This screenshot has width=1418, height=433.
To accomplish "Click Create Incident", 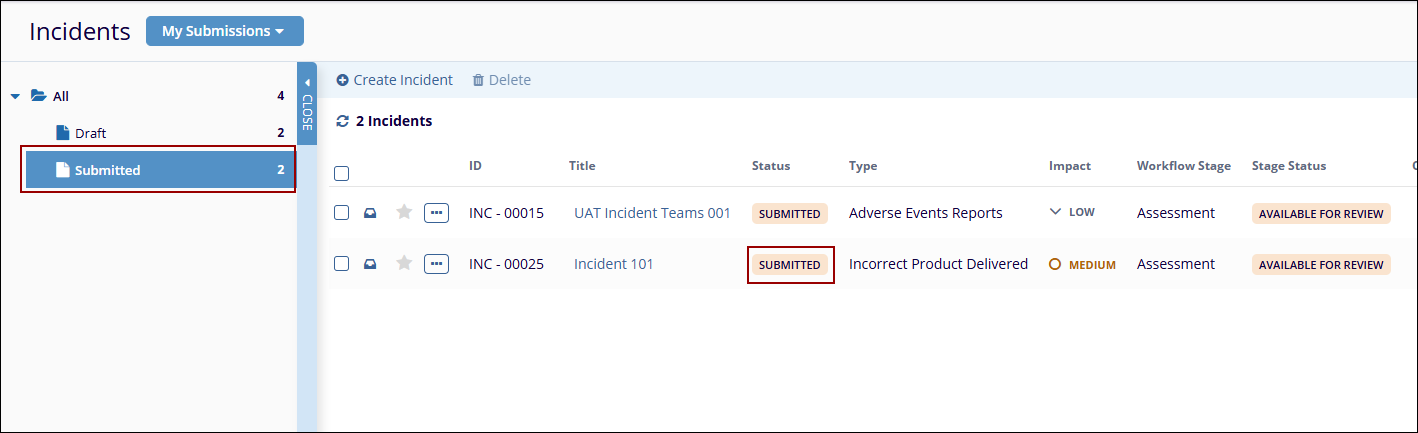I will [x=394, y=80].
